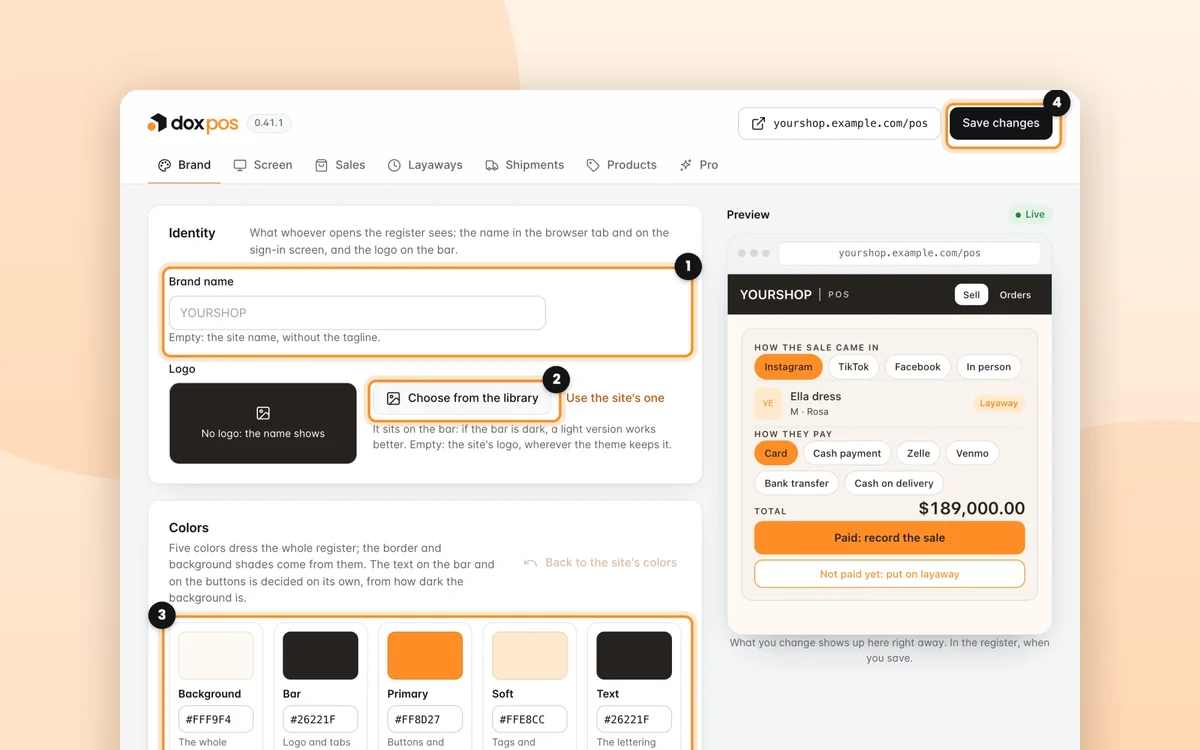Click the clock icon beside Layaways
This screenshot has width=1200, height=750.
pyautogui.click(x=395, y=165)
